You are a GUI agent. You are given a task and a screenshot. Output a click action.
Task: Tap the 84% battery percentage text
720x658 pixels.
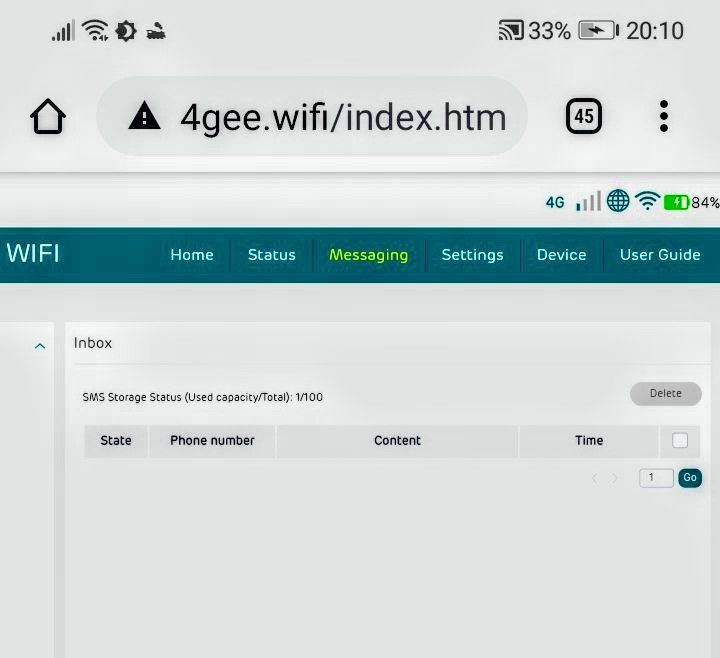(x=705, y=202)
